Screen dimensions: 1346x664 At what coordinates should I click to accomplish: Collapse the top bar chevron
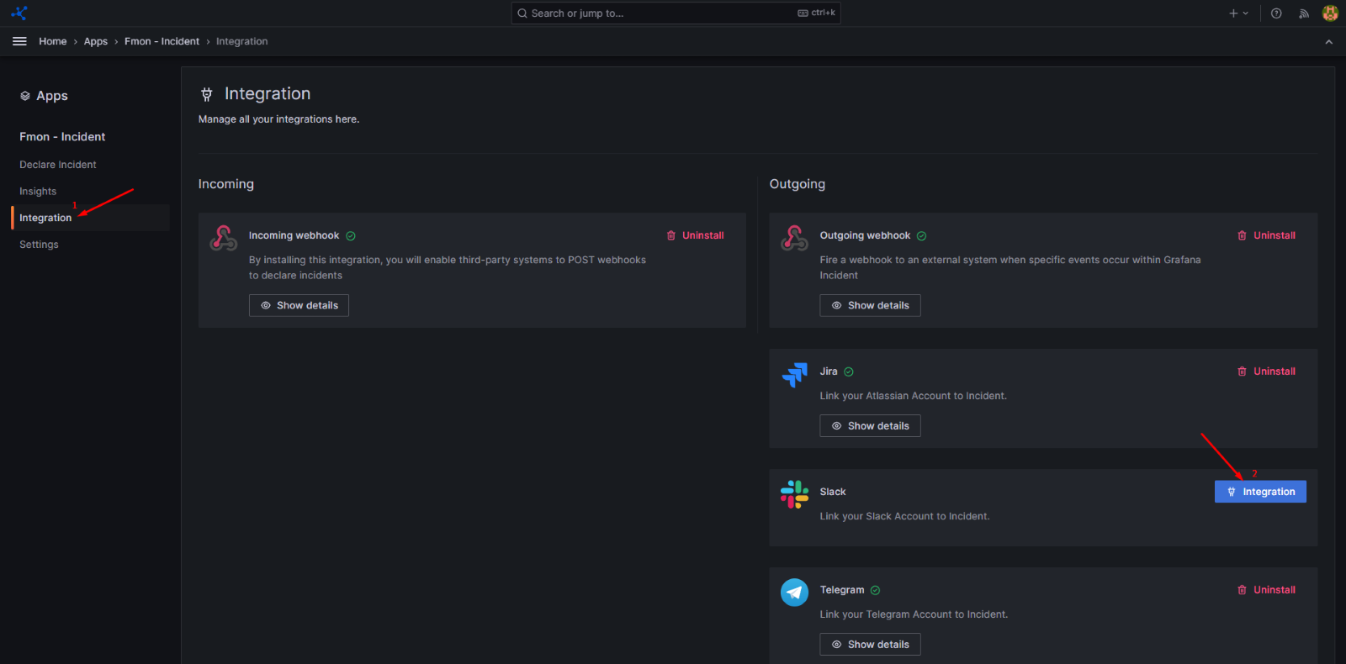(x=1328, y=42)
